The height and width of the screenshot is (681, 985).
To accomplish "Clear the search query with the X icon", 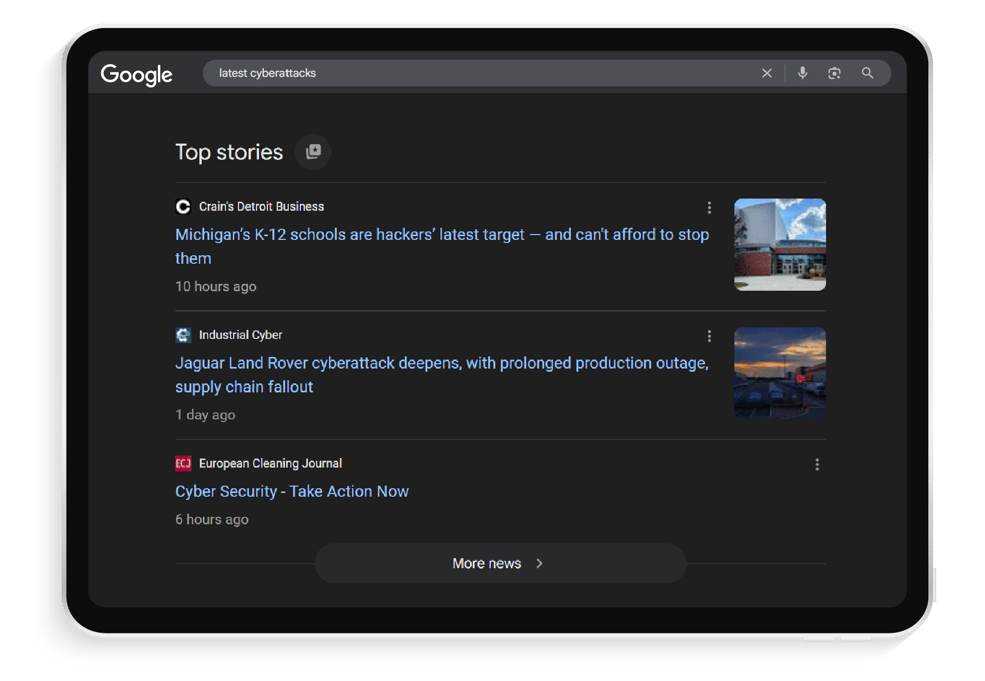I will pyautogui.click(x=767, y=73).
